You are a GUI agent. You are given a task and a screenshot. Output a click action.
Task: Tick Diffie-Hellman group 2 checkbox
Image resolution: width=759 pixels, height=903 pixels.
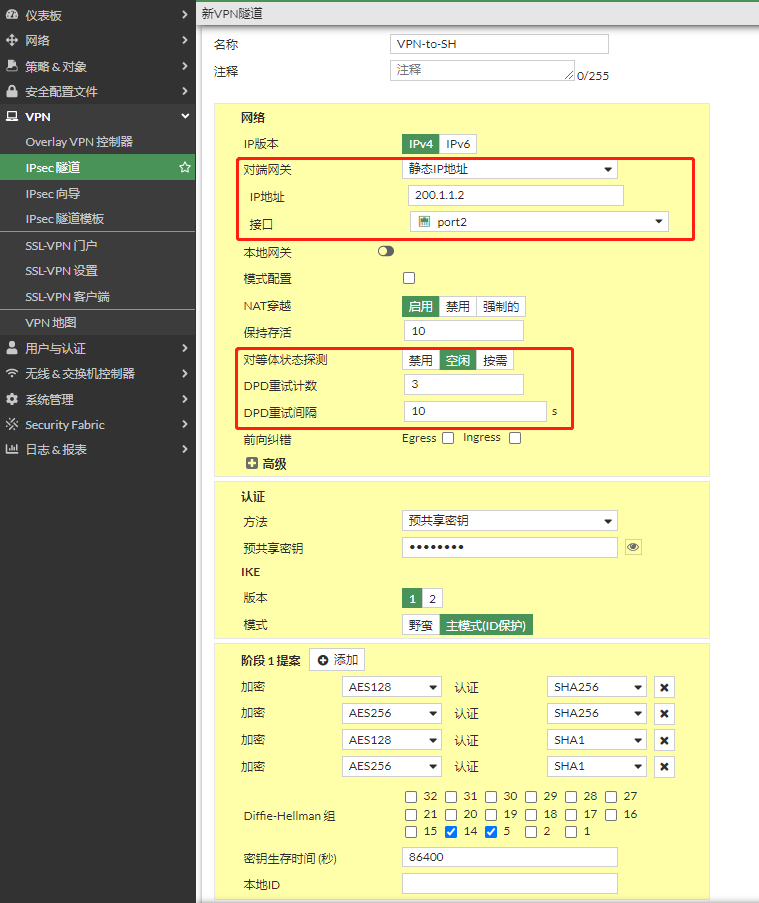(x=531, y=832)
